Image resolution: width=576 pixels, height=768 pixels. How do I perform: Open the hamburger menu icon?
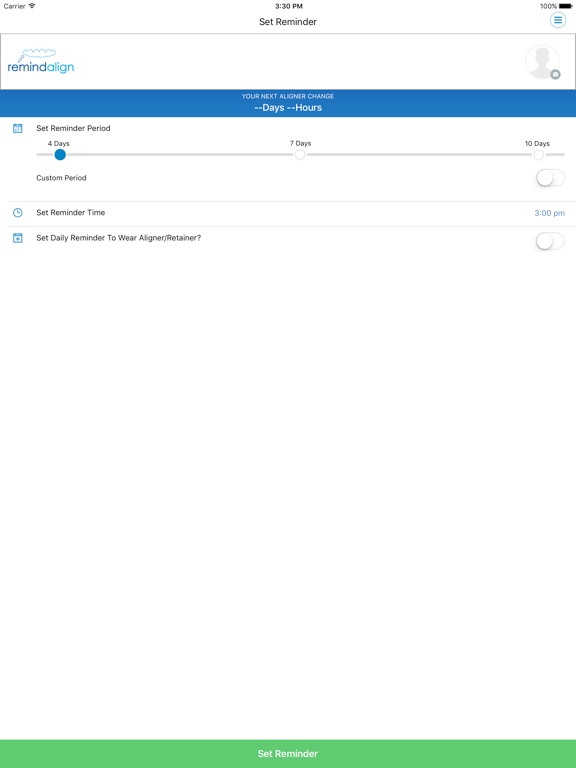point(557,20)
